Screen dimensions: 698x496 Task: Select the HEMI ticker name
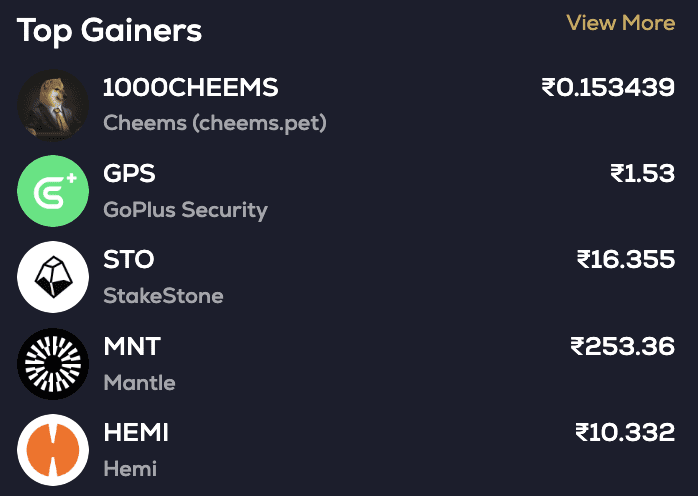[x=136, y=433]
